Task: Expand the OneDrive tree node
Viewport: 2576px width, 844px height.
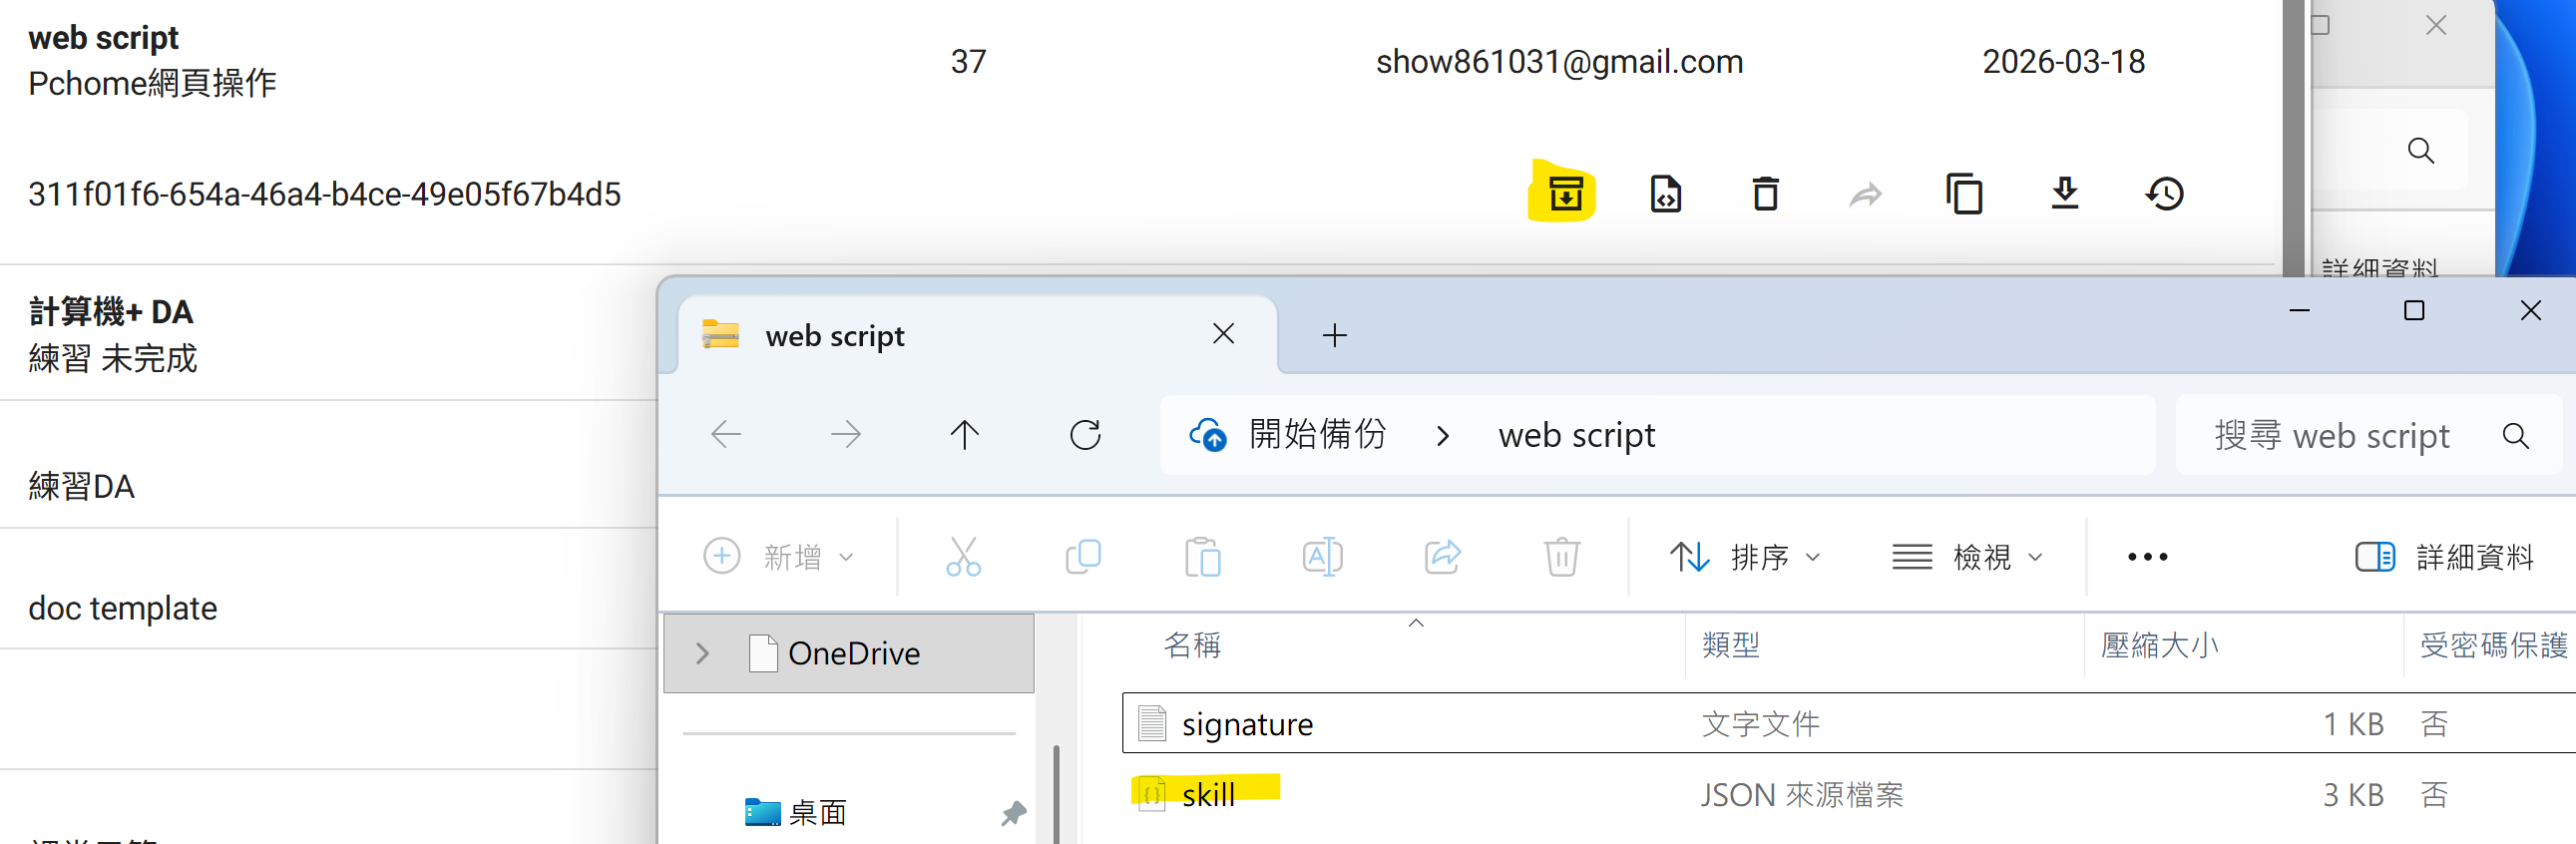Action: [702, 653]
